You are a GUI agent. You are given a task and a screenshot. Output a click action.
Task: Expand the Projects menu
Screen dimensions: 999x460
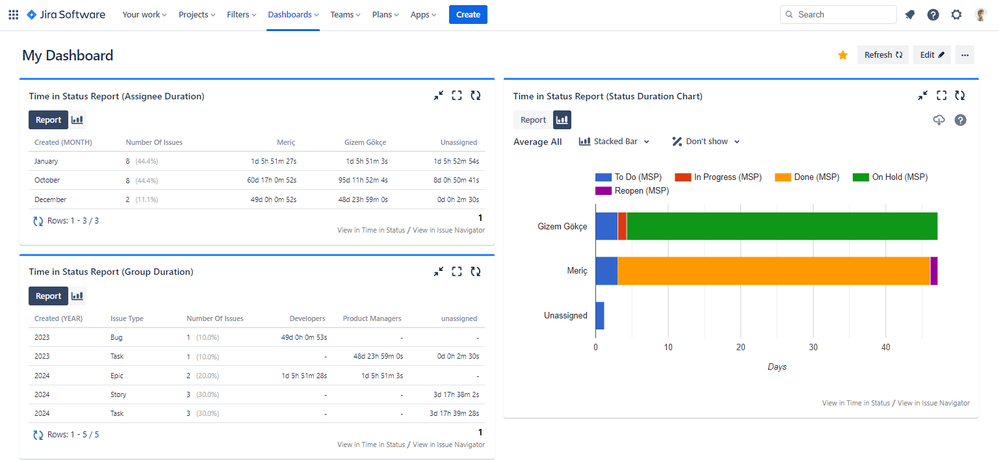coord(198,15)
